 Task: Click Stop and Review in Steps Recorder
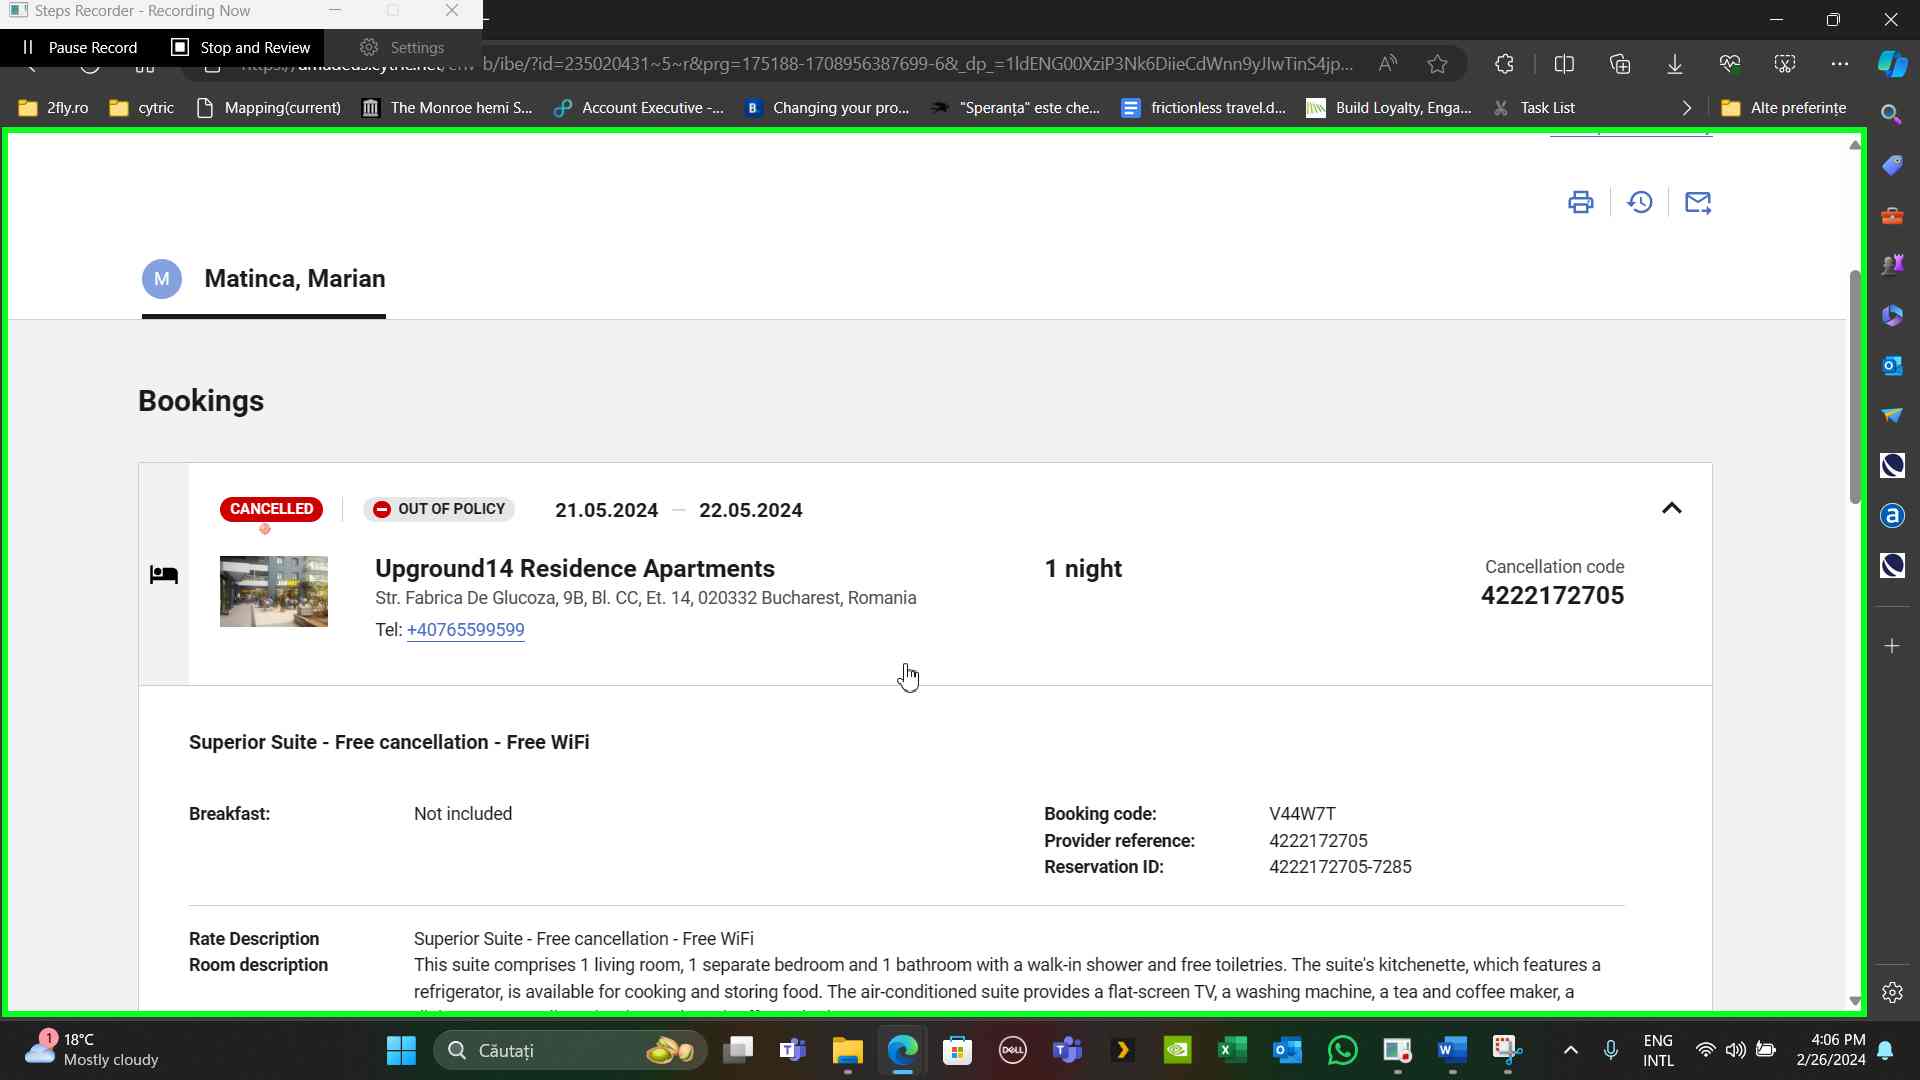click(241, 47)
